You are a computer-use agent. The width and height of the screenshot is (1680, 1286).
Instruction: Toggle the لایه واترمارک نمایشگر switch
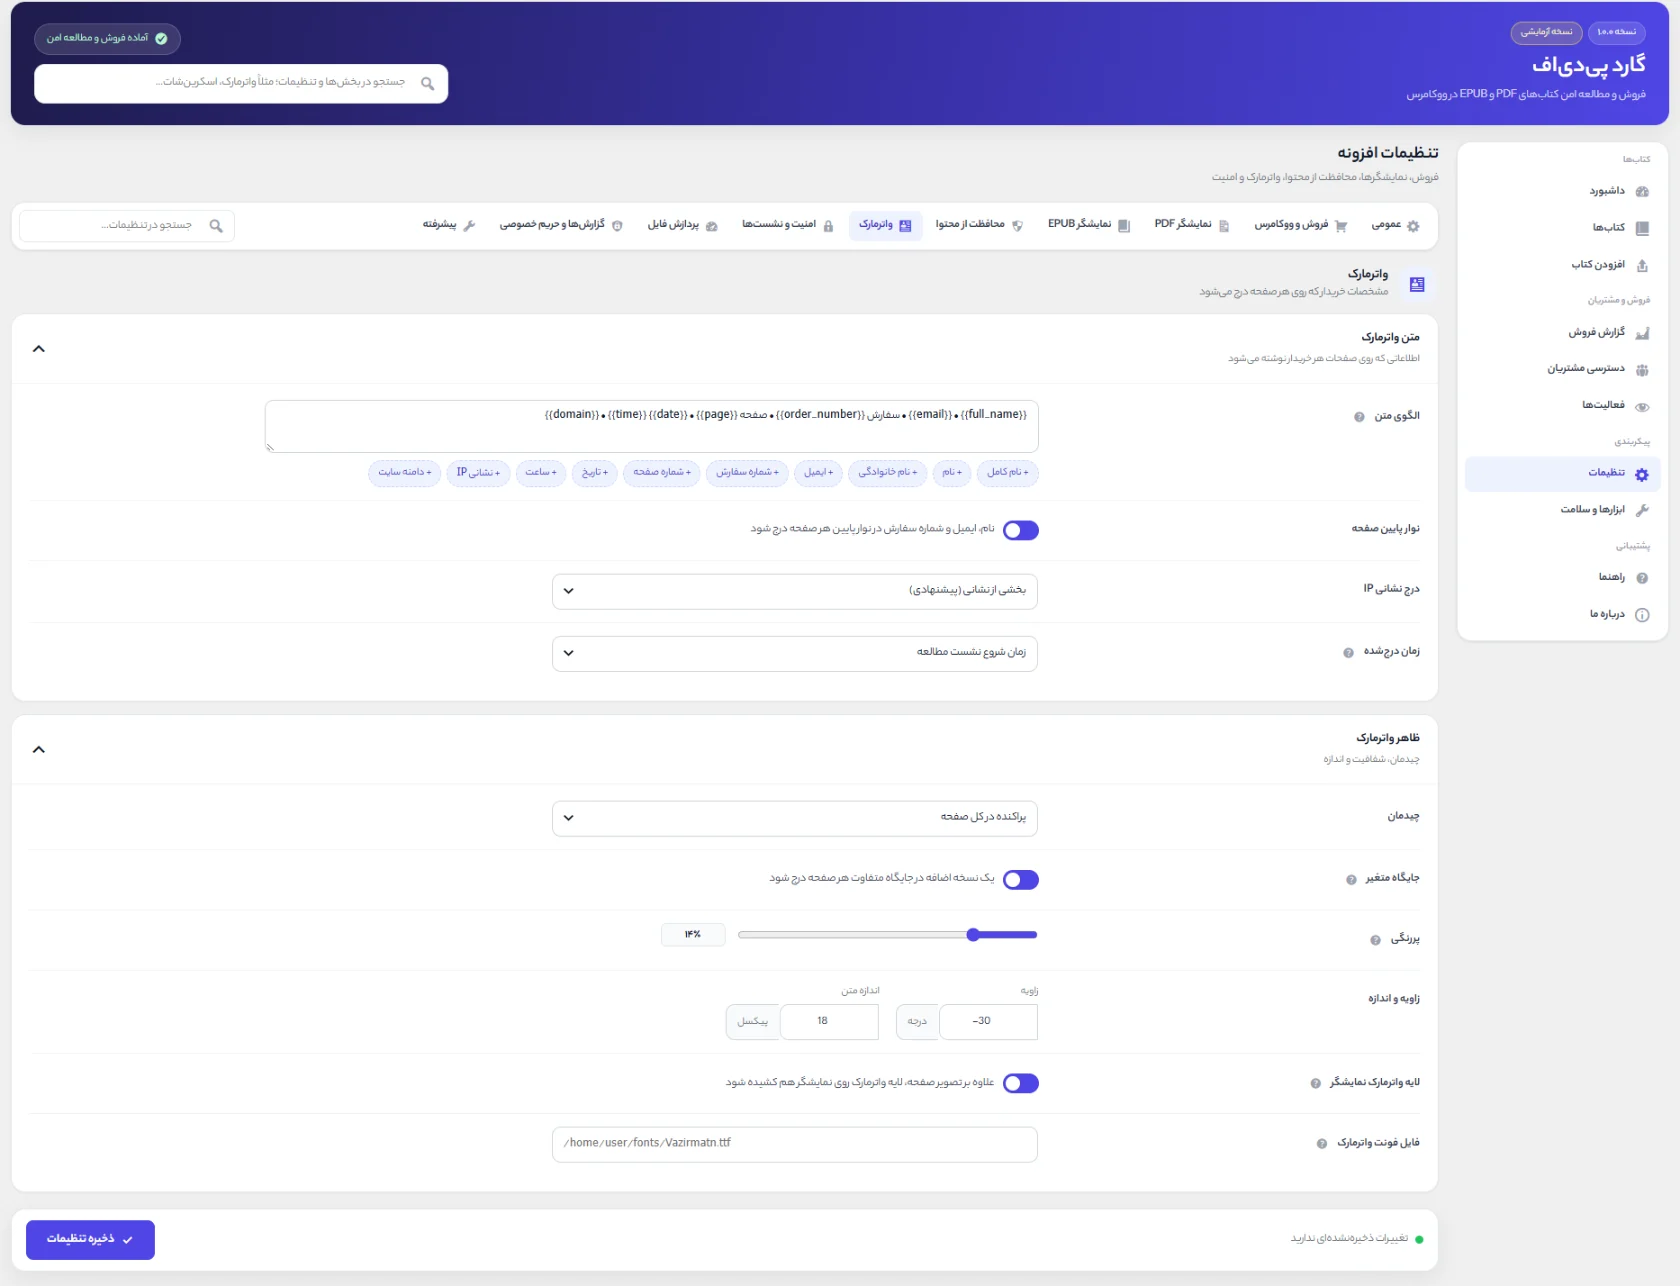tap(1020, 1084)
